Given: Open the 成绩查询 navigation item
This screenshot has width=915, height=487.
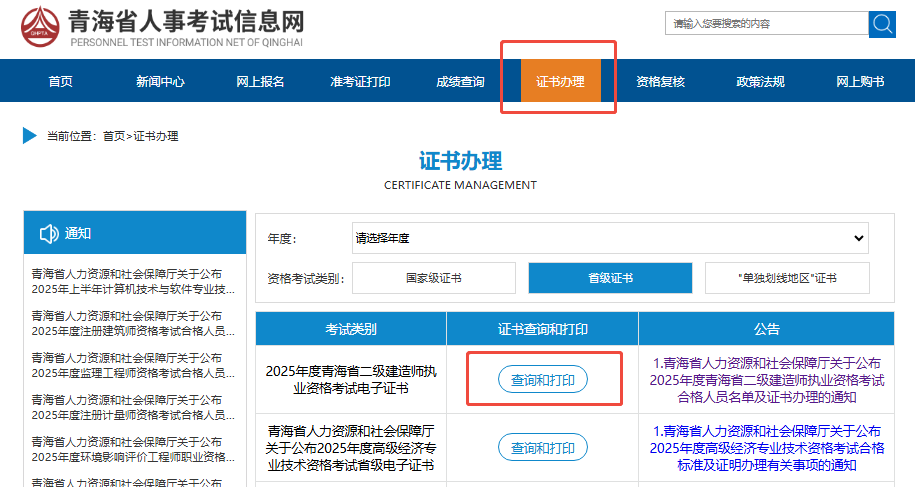Looking at the screenshot, I should click(460, 82).
